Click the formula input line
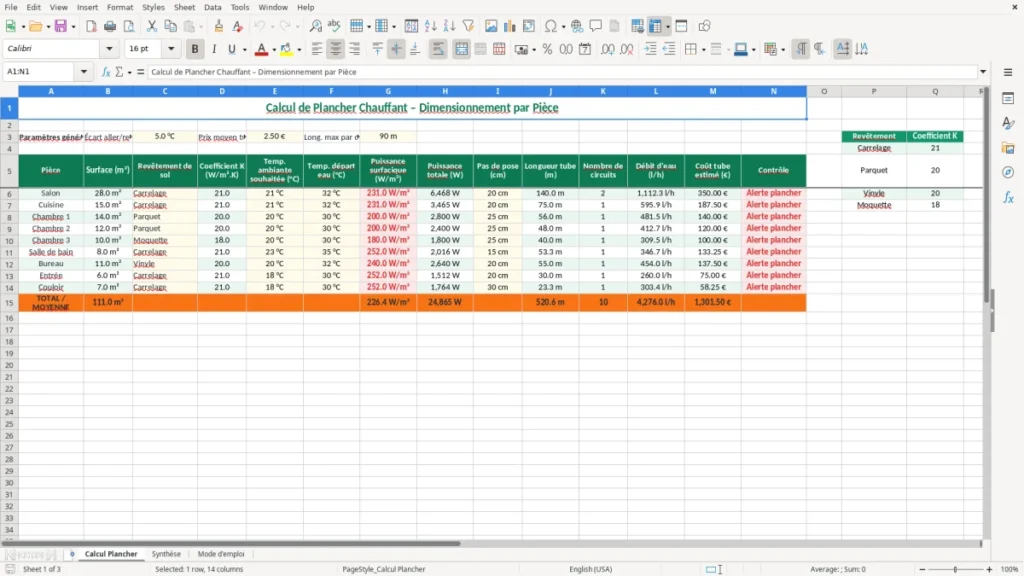Viewport: 1024px width, 576px height. (x=562, y=72)
